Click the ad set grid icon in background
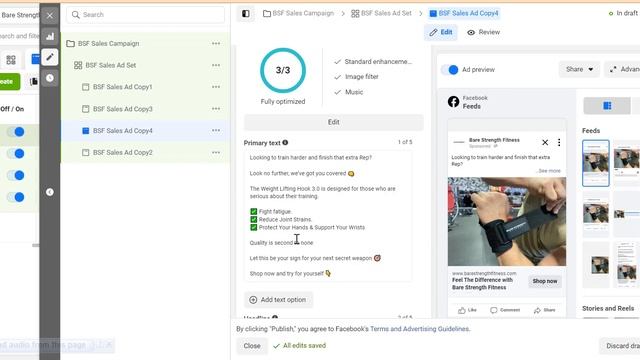 pyautogui.click(x=11, y=60)
